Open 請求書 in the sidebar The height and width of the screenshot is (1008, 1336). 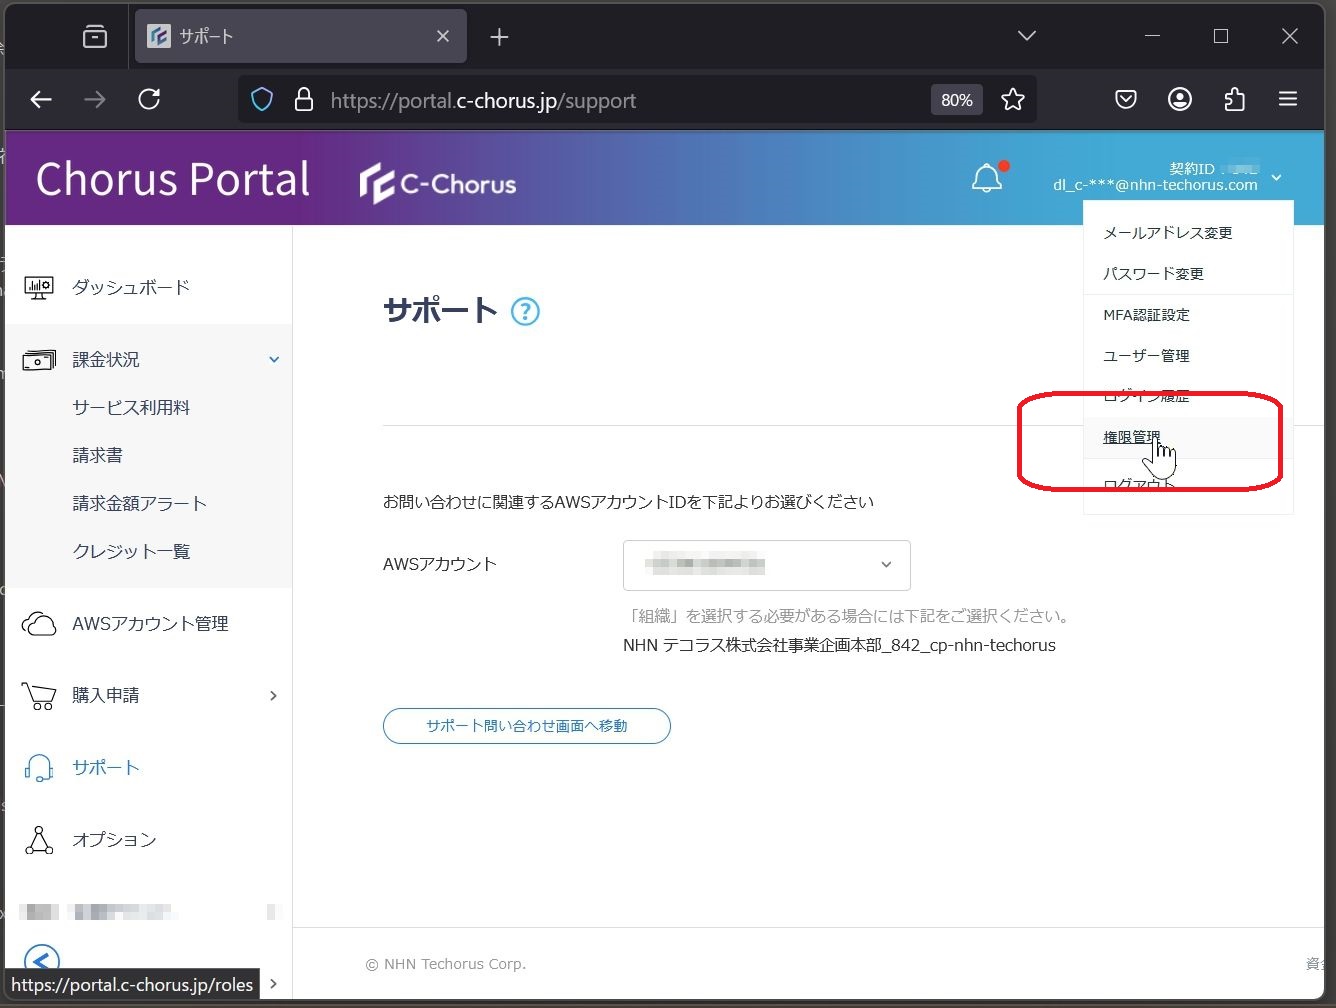point(97,456)
